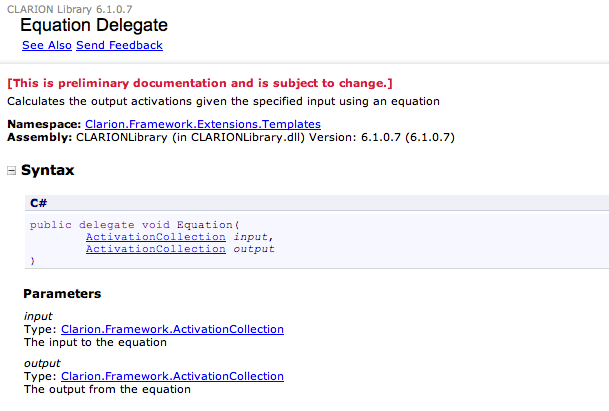Viewport: 609px width, 411px height.
Task: Open type link under output parameter
Action: point(172,376)
